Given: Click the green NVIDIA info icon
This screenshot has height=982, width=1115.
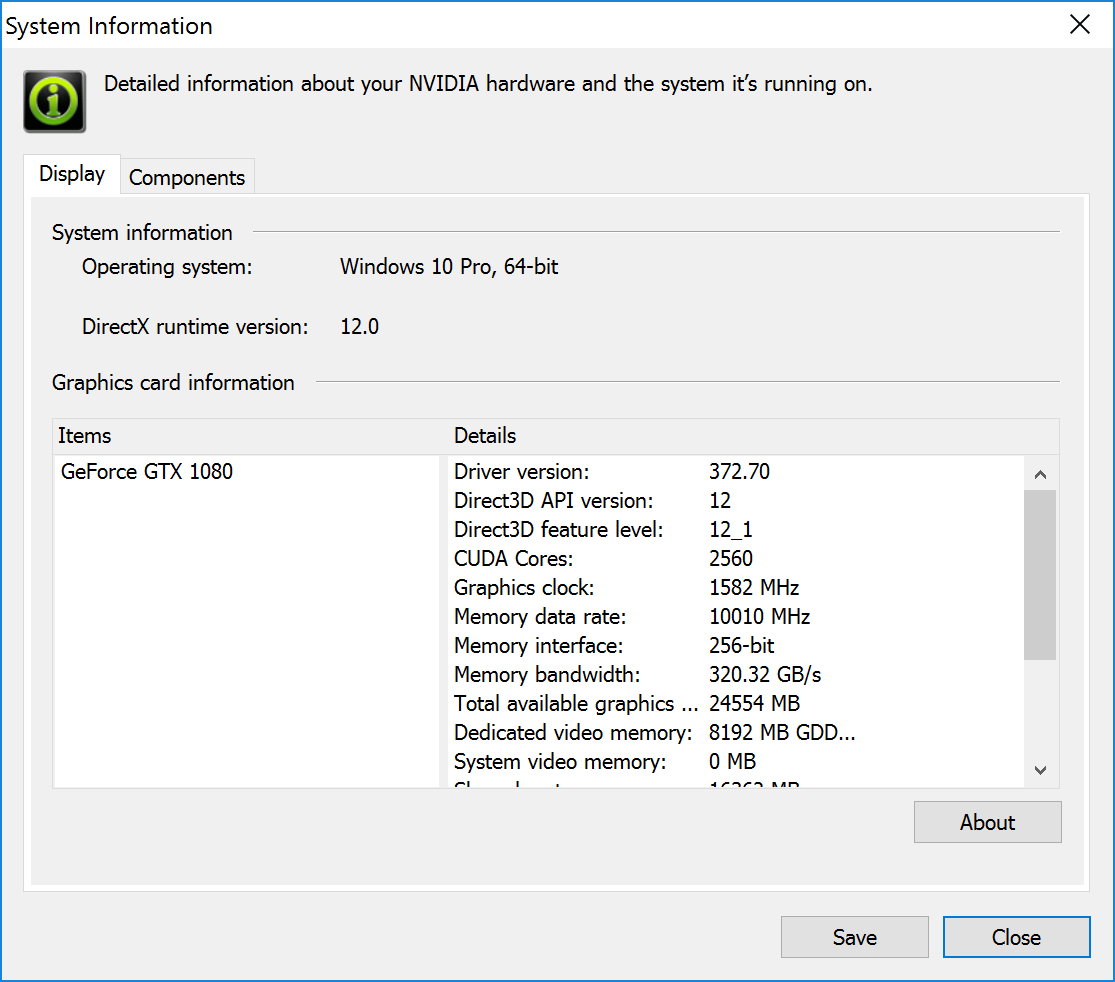Looking at the screenshot, I should (55, 101).
